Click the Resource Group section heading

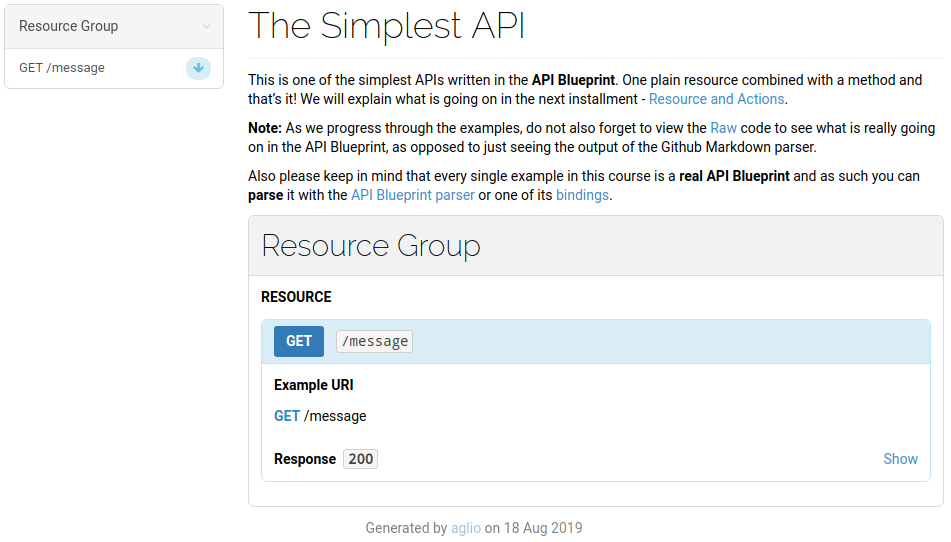click(371, 246)
